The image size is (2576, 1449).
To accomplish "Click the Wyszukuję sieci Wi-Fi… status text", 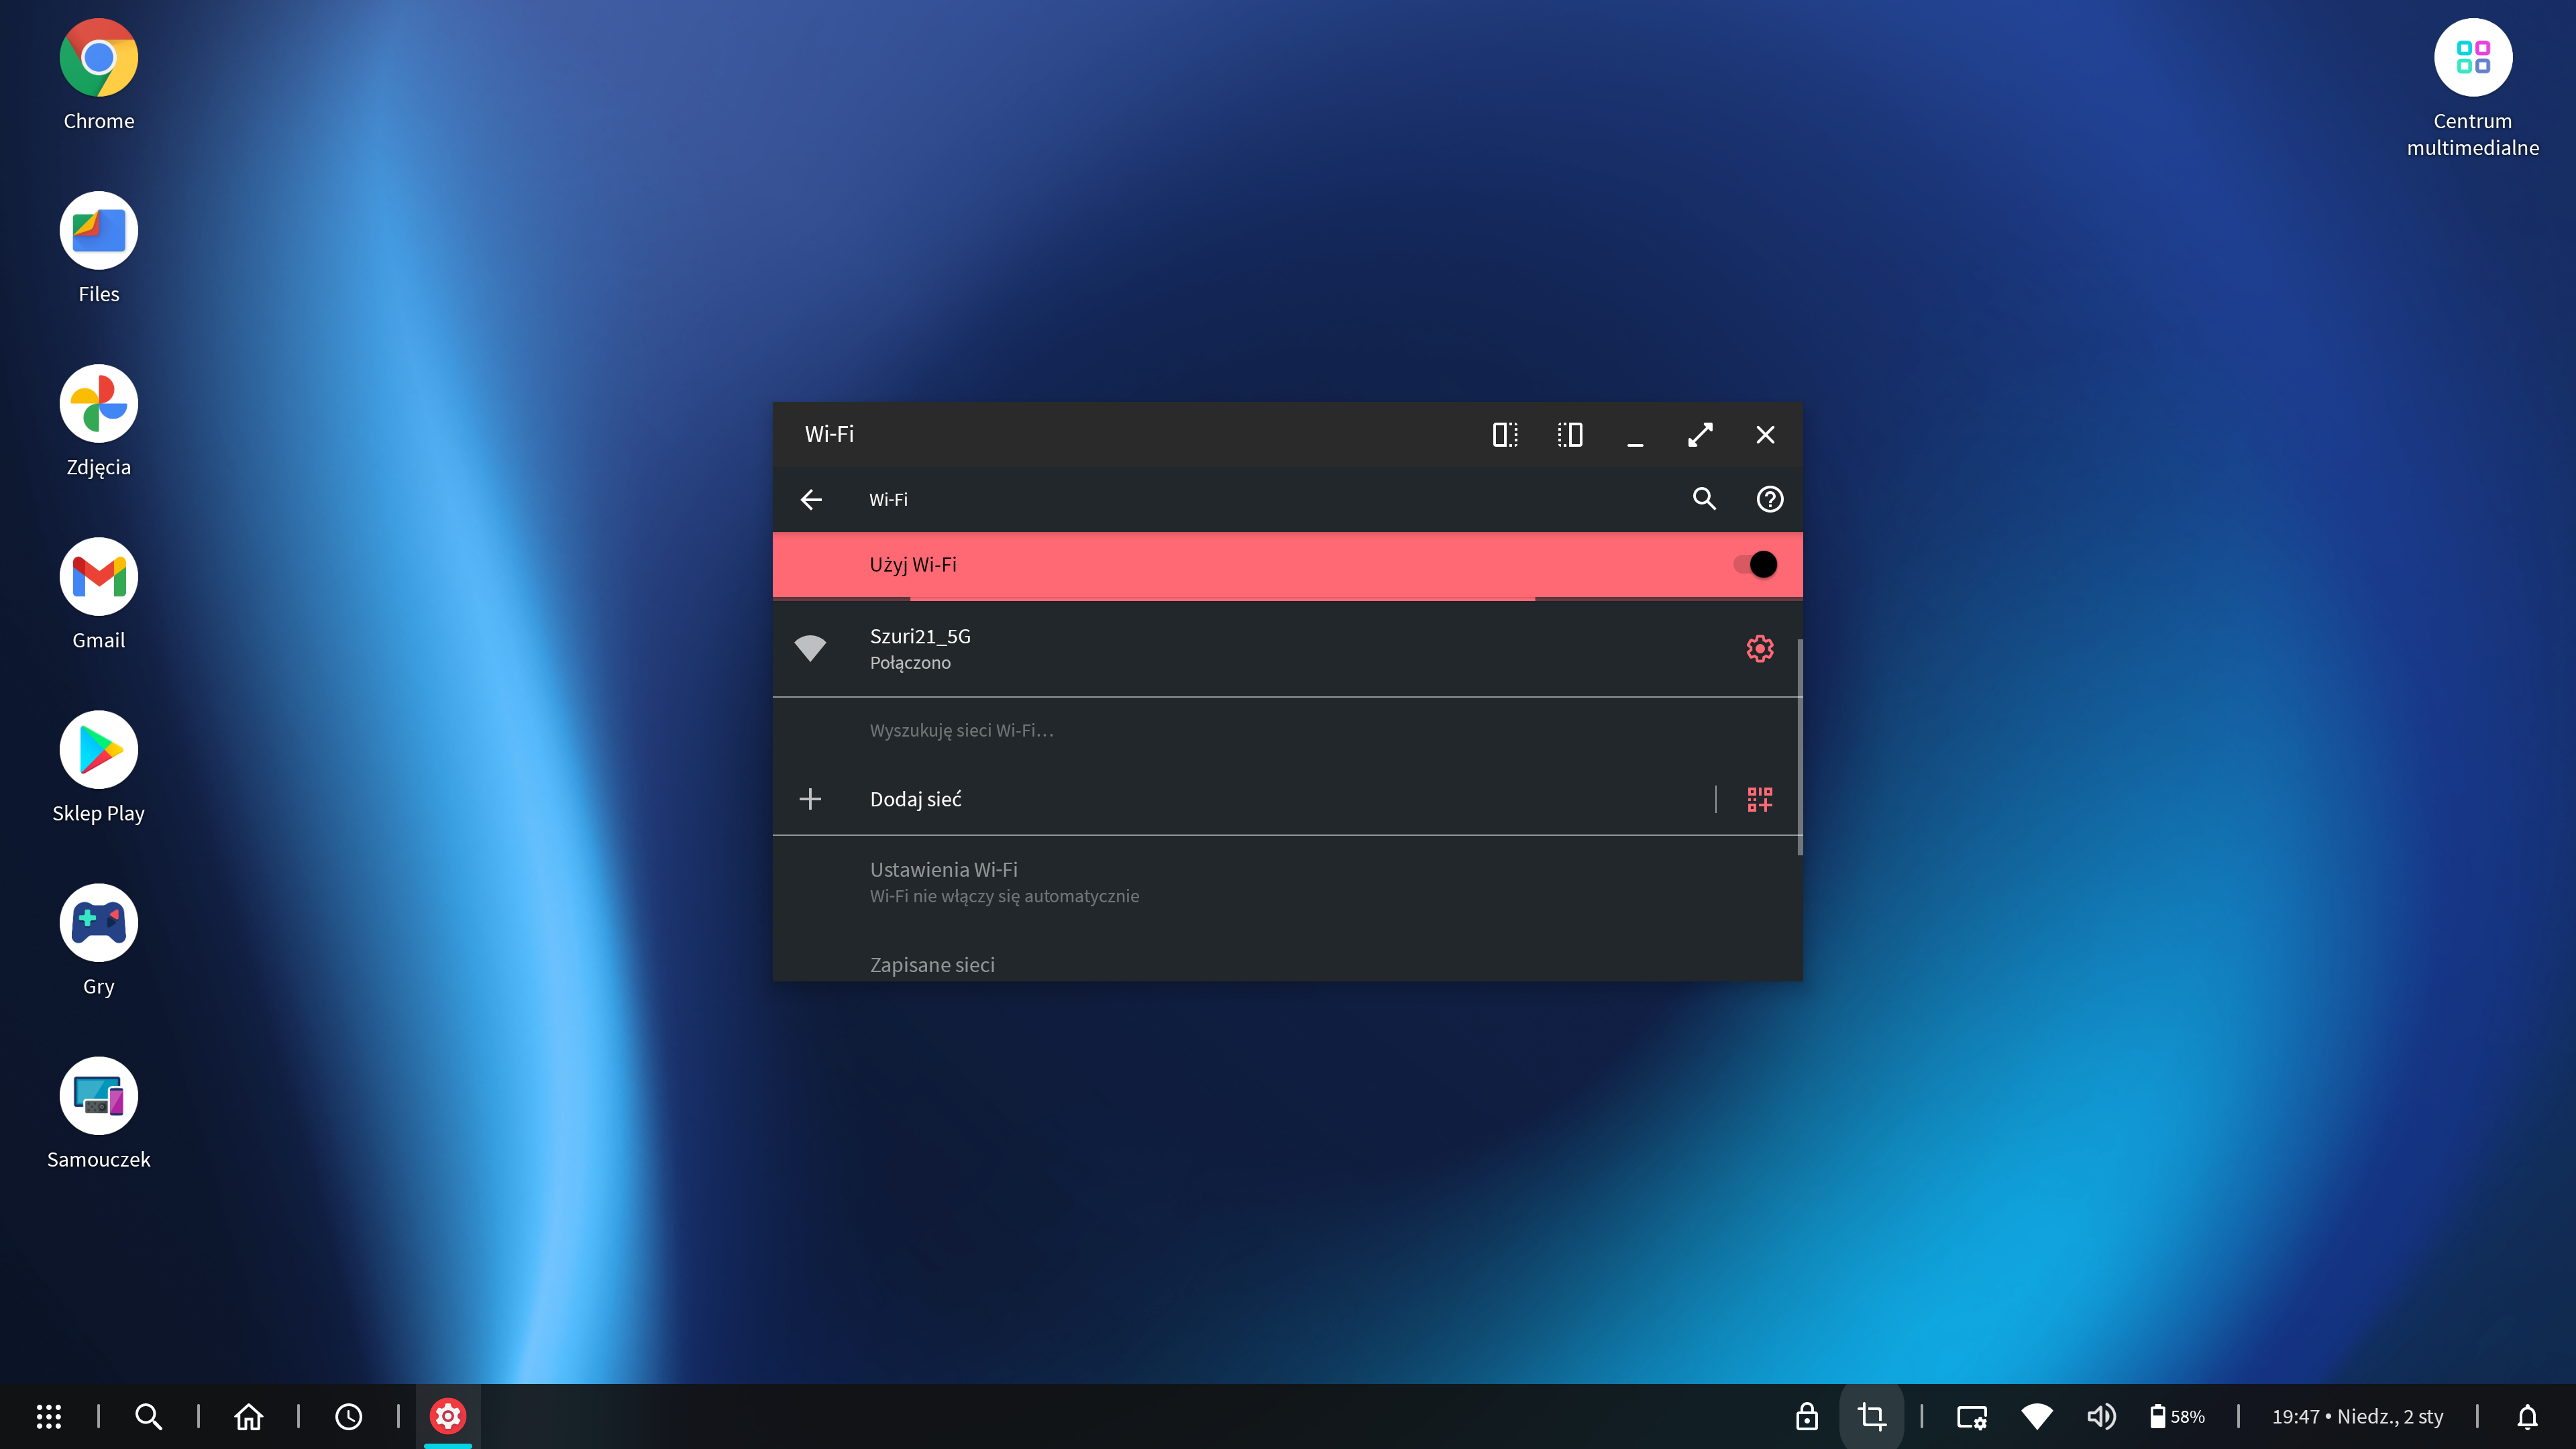I will [961, 730].
